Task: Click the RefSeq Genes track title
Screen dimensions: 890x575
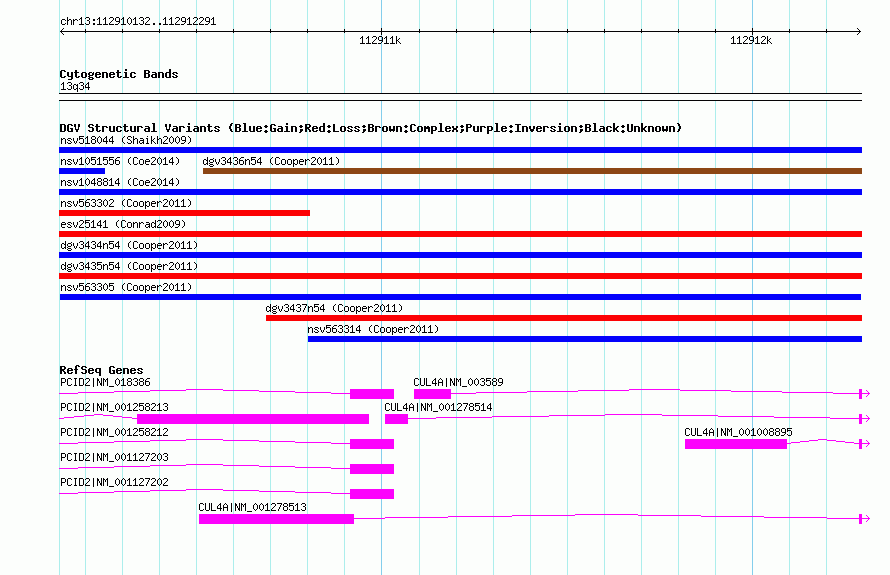Action: pyautogui.click(x=102, y=370)
